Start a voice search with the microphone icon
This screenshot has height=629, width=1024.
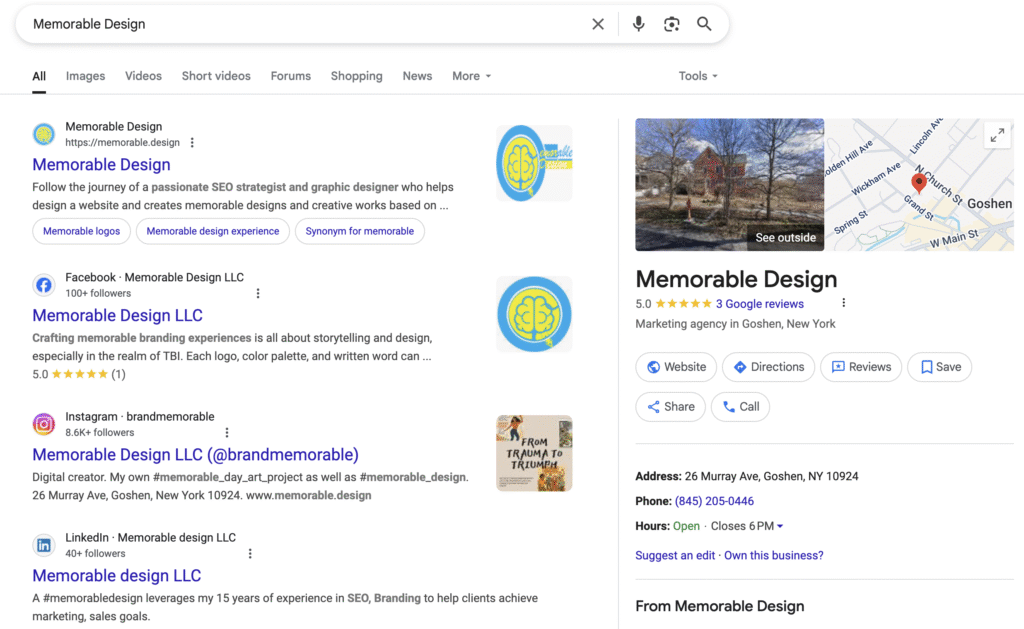click(x=639, y=24)
